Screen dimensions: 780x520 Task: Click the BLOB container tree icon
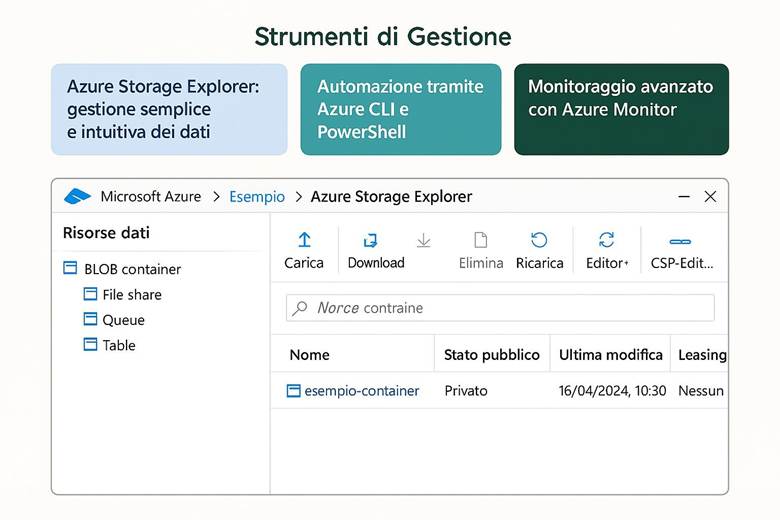[70, 268]
